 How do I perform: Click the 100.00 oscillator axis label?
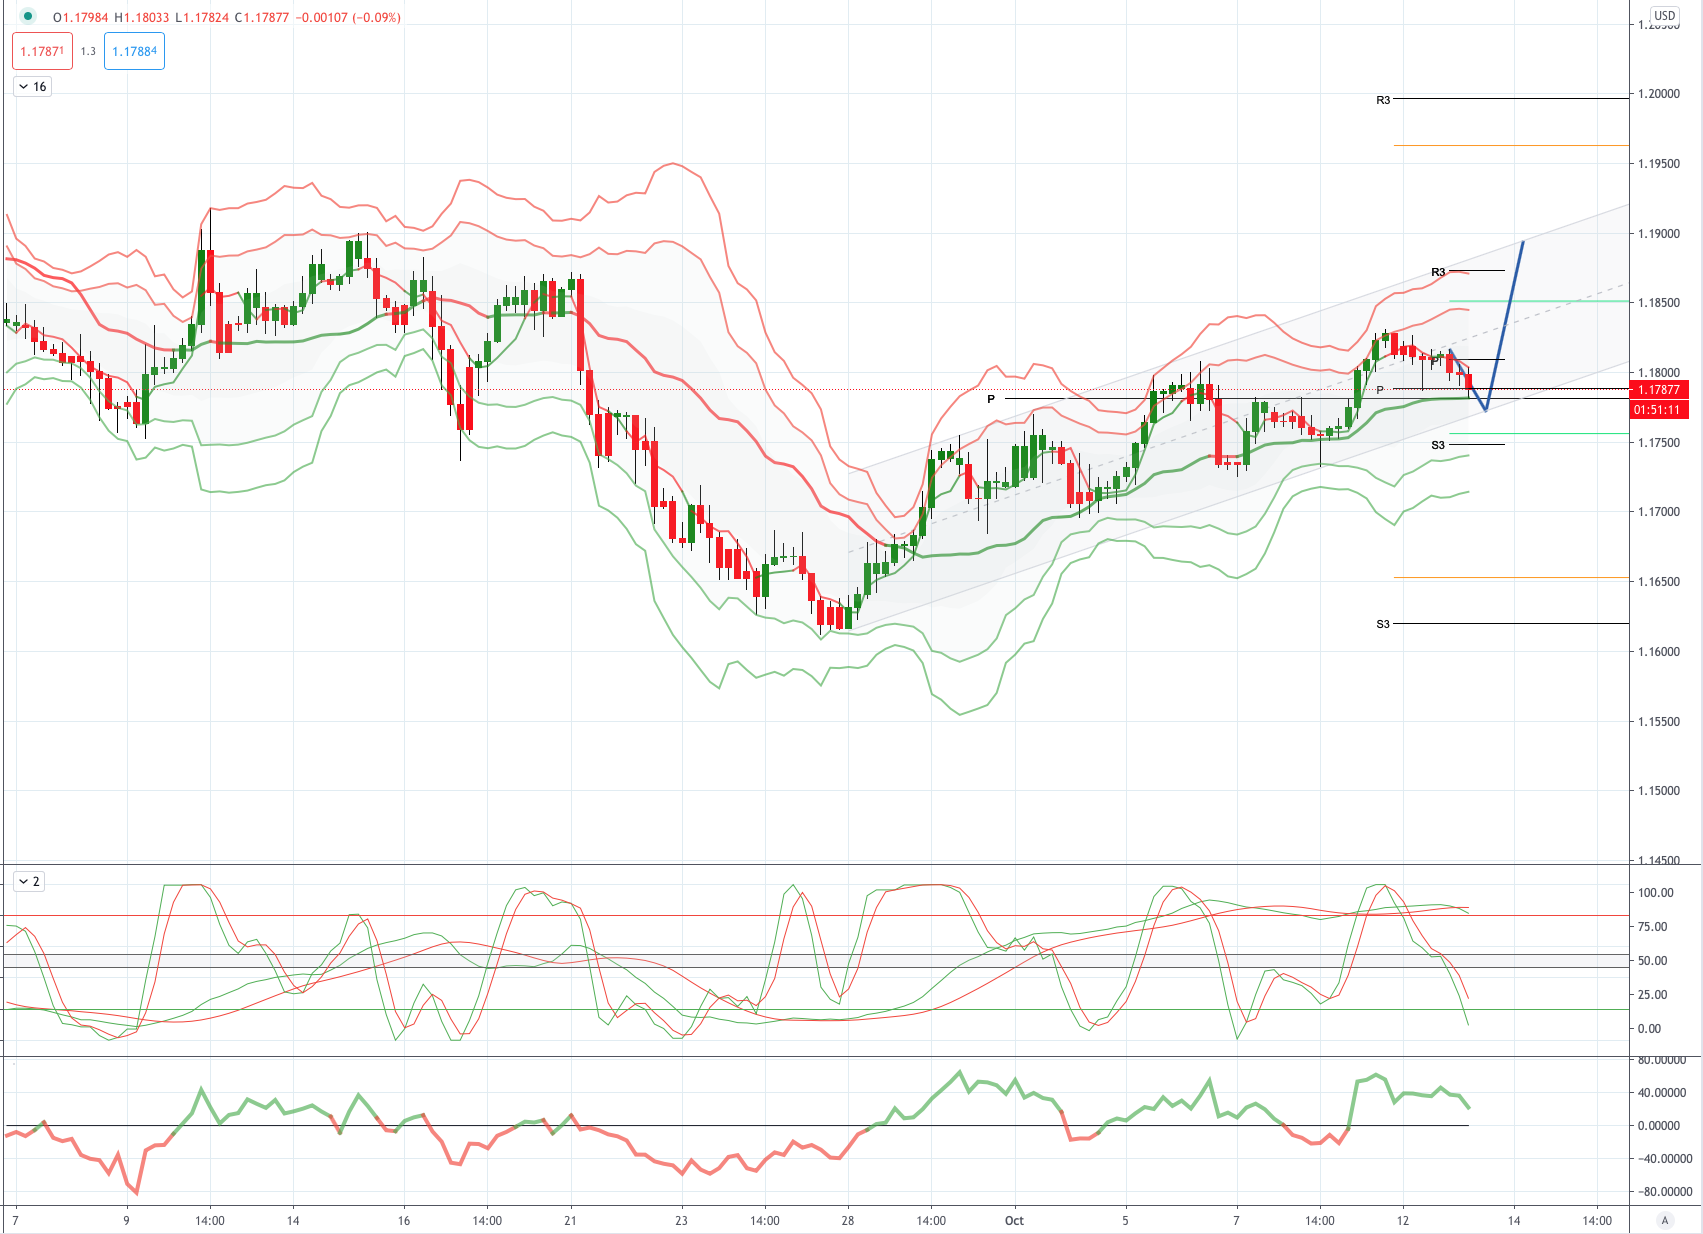pos(1655,893)
